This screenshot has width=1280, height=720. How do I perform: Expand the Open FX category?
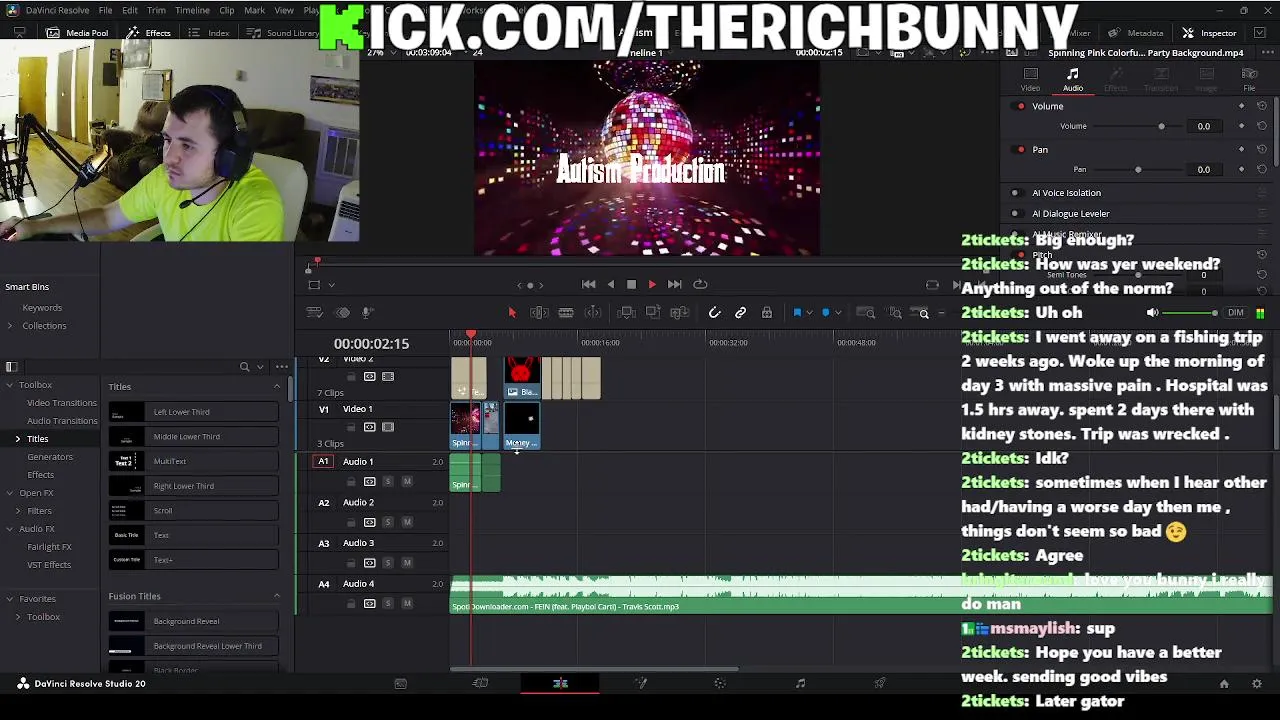point(10,493)
